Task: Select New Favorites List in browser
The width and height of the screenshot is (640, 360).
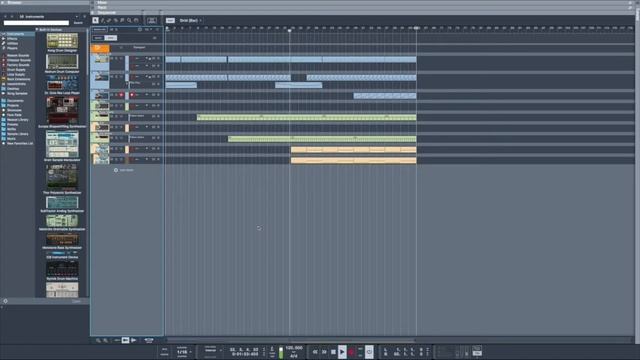Action: pyautogui.click(x=20, y=143)
